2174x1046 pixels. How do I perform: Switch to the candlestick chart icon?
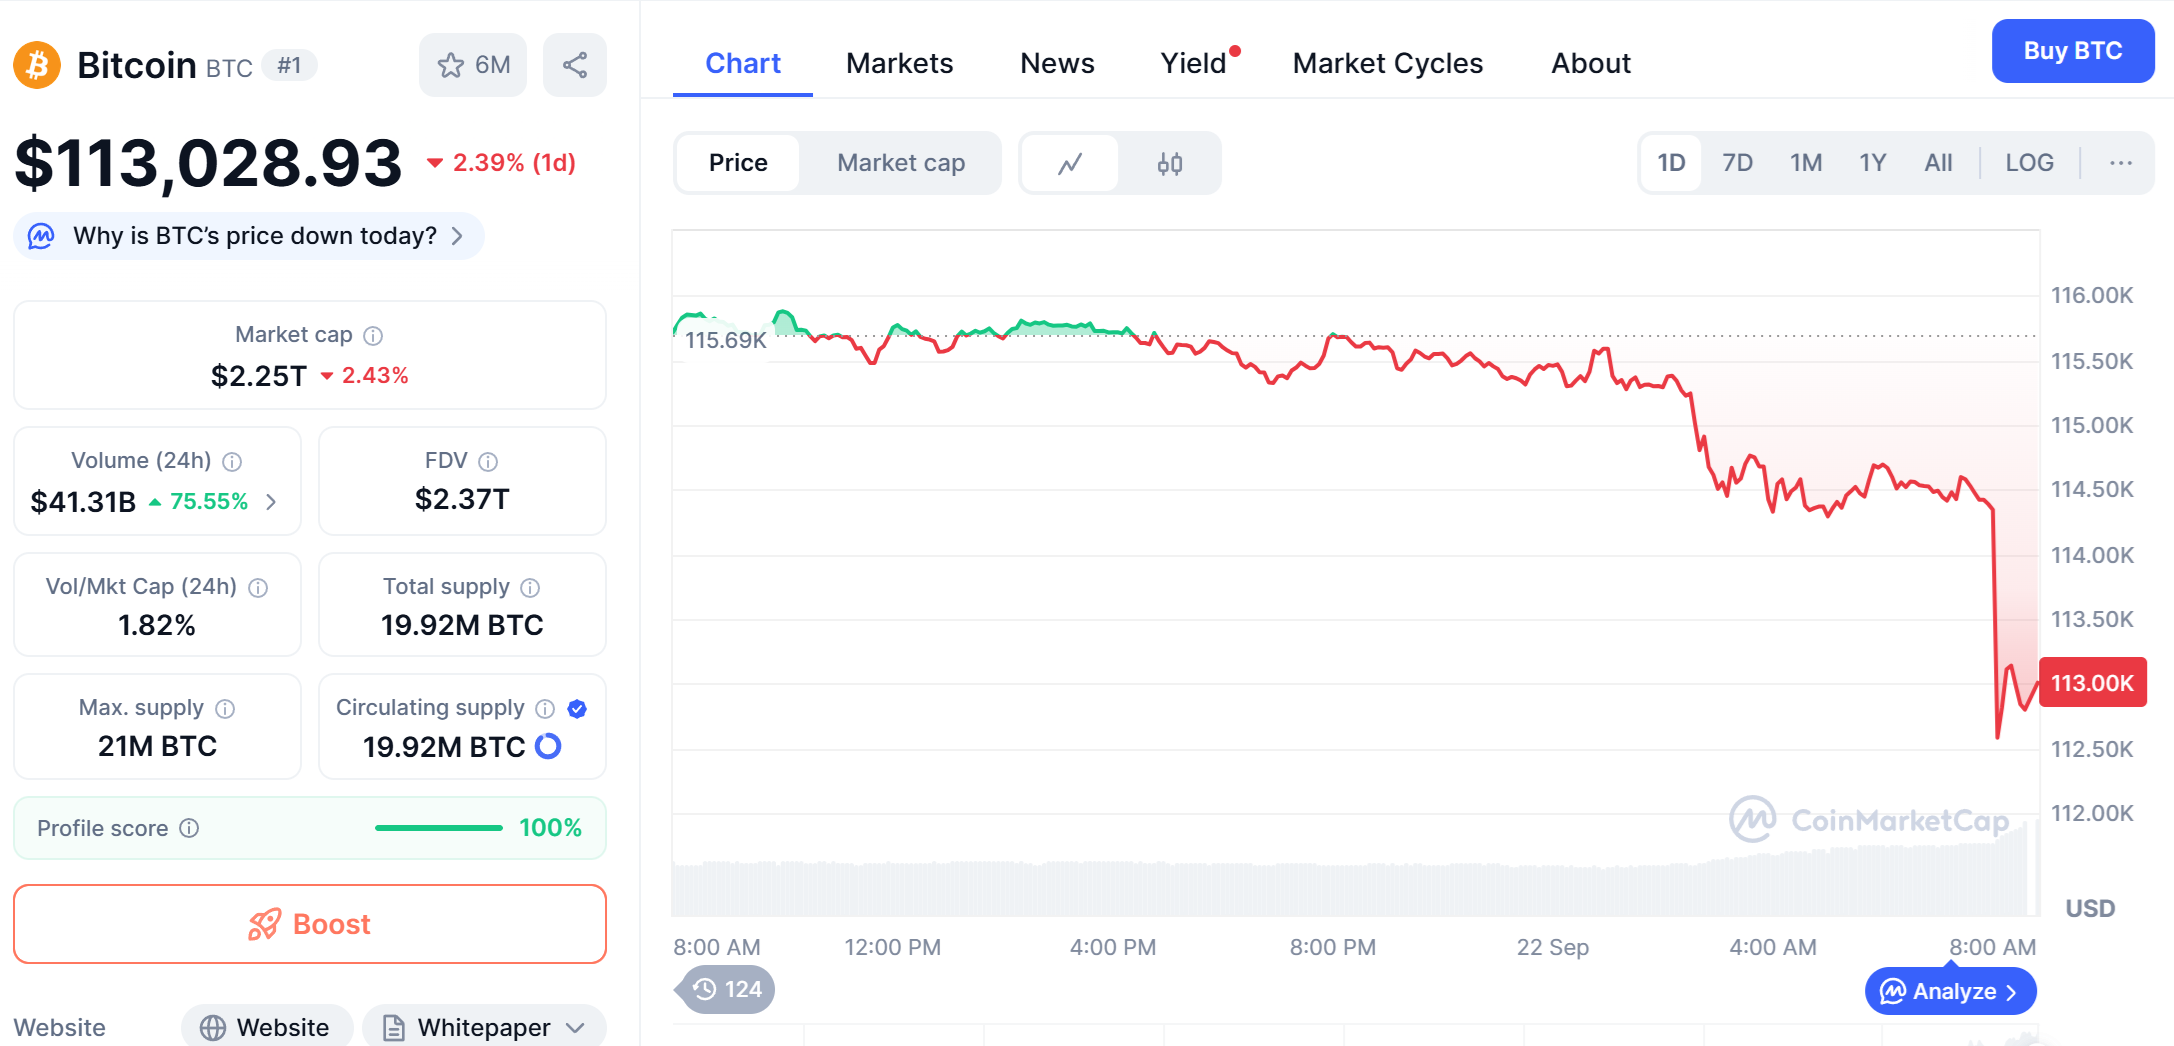click(1170, 163)
